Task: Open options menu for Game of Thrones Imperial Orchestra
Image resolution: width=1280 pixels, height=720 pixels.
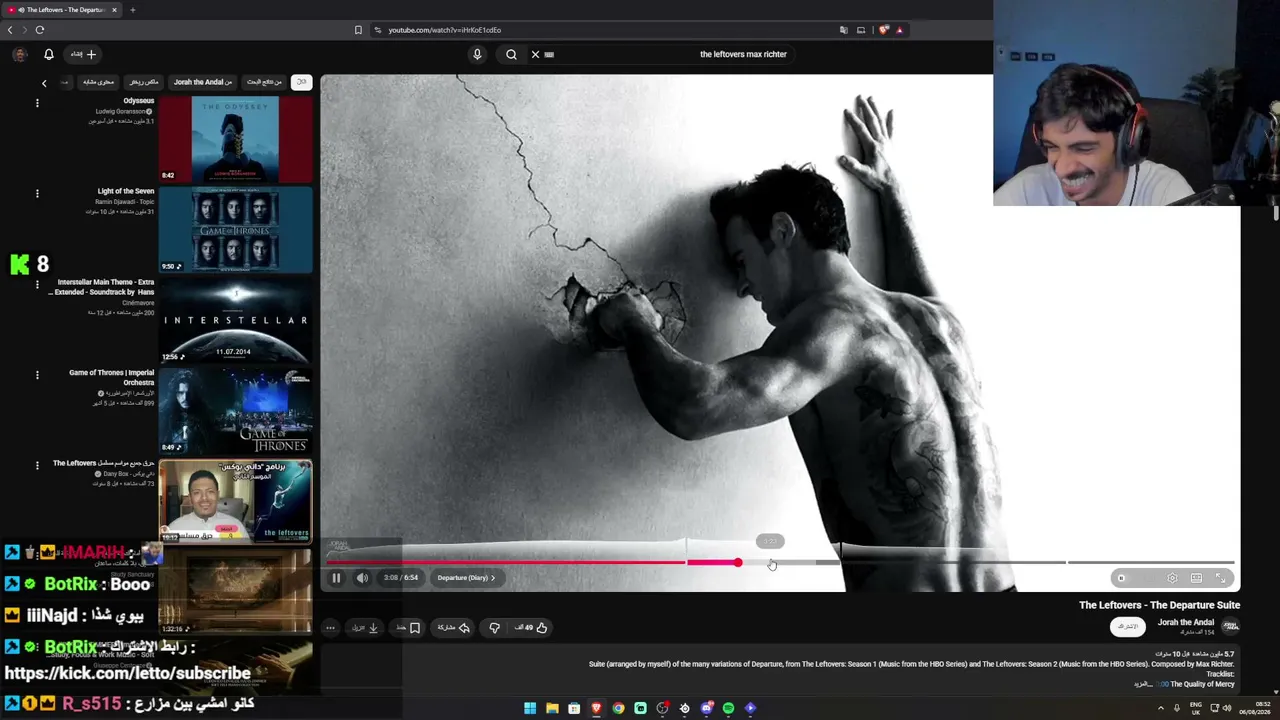Action: pyautogui.click(x=37, y=375)
